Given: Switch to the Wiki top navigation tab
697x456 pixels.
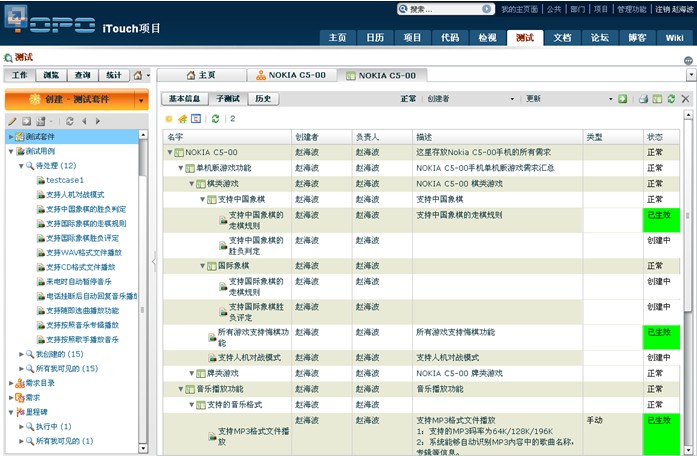Looking at the screenshot, I should pos(674,37).
